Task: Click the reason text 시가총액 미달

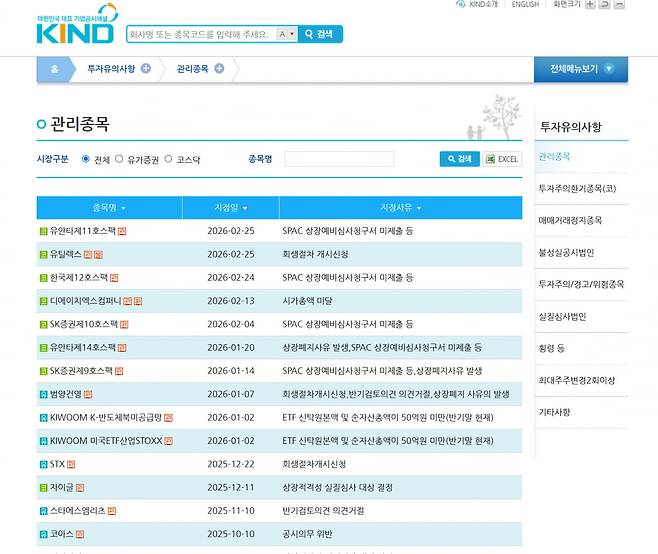Action: tap(307, 301)
